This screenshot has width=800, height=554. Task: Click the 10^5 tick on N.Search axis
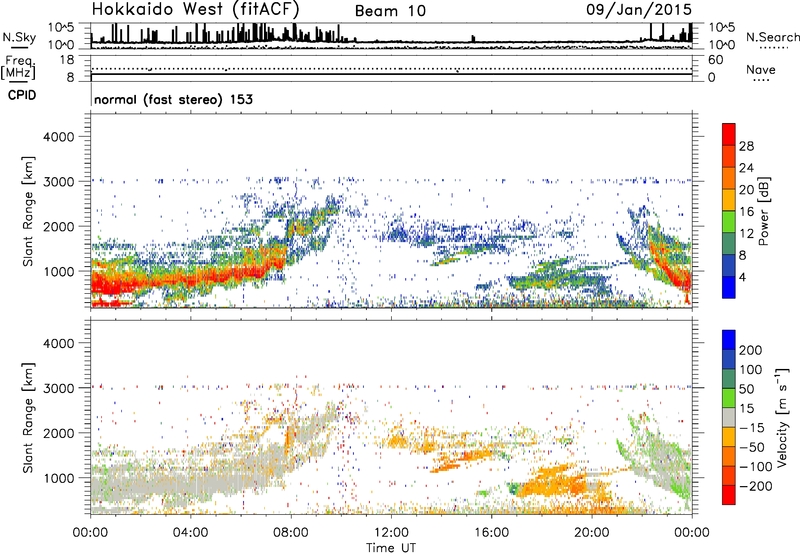click(x=722, y=27)
